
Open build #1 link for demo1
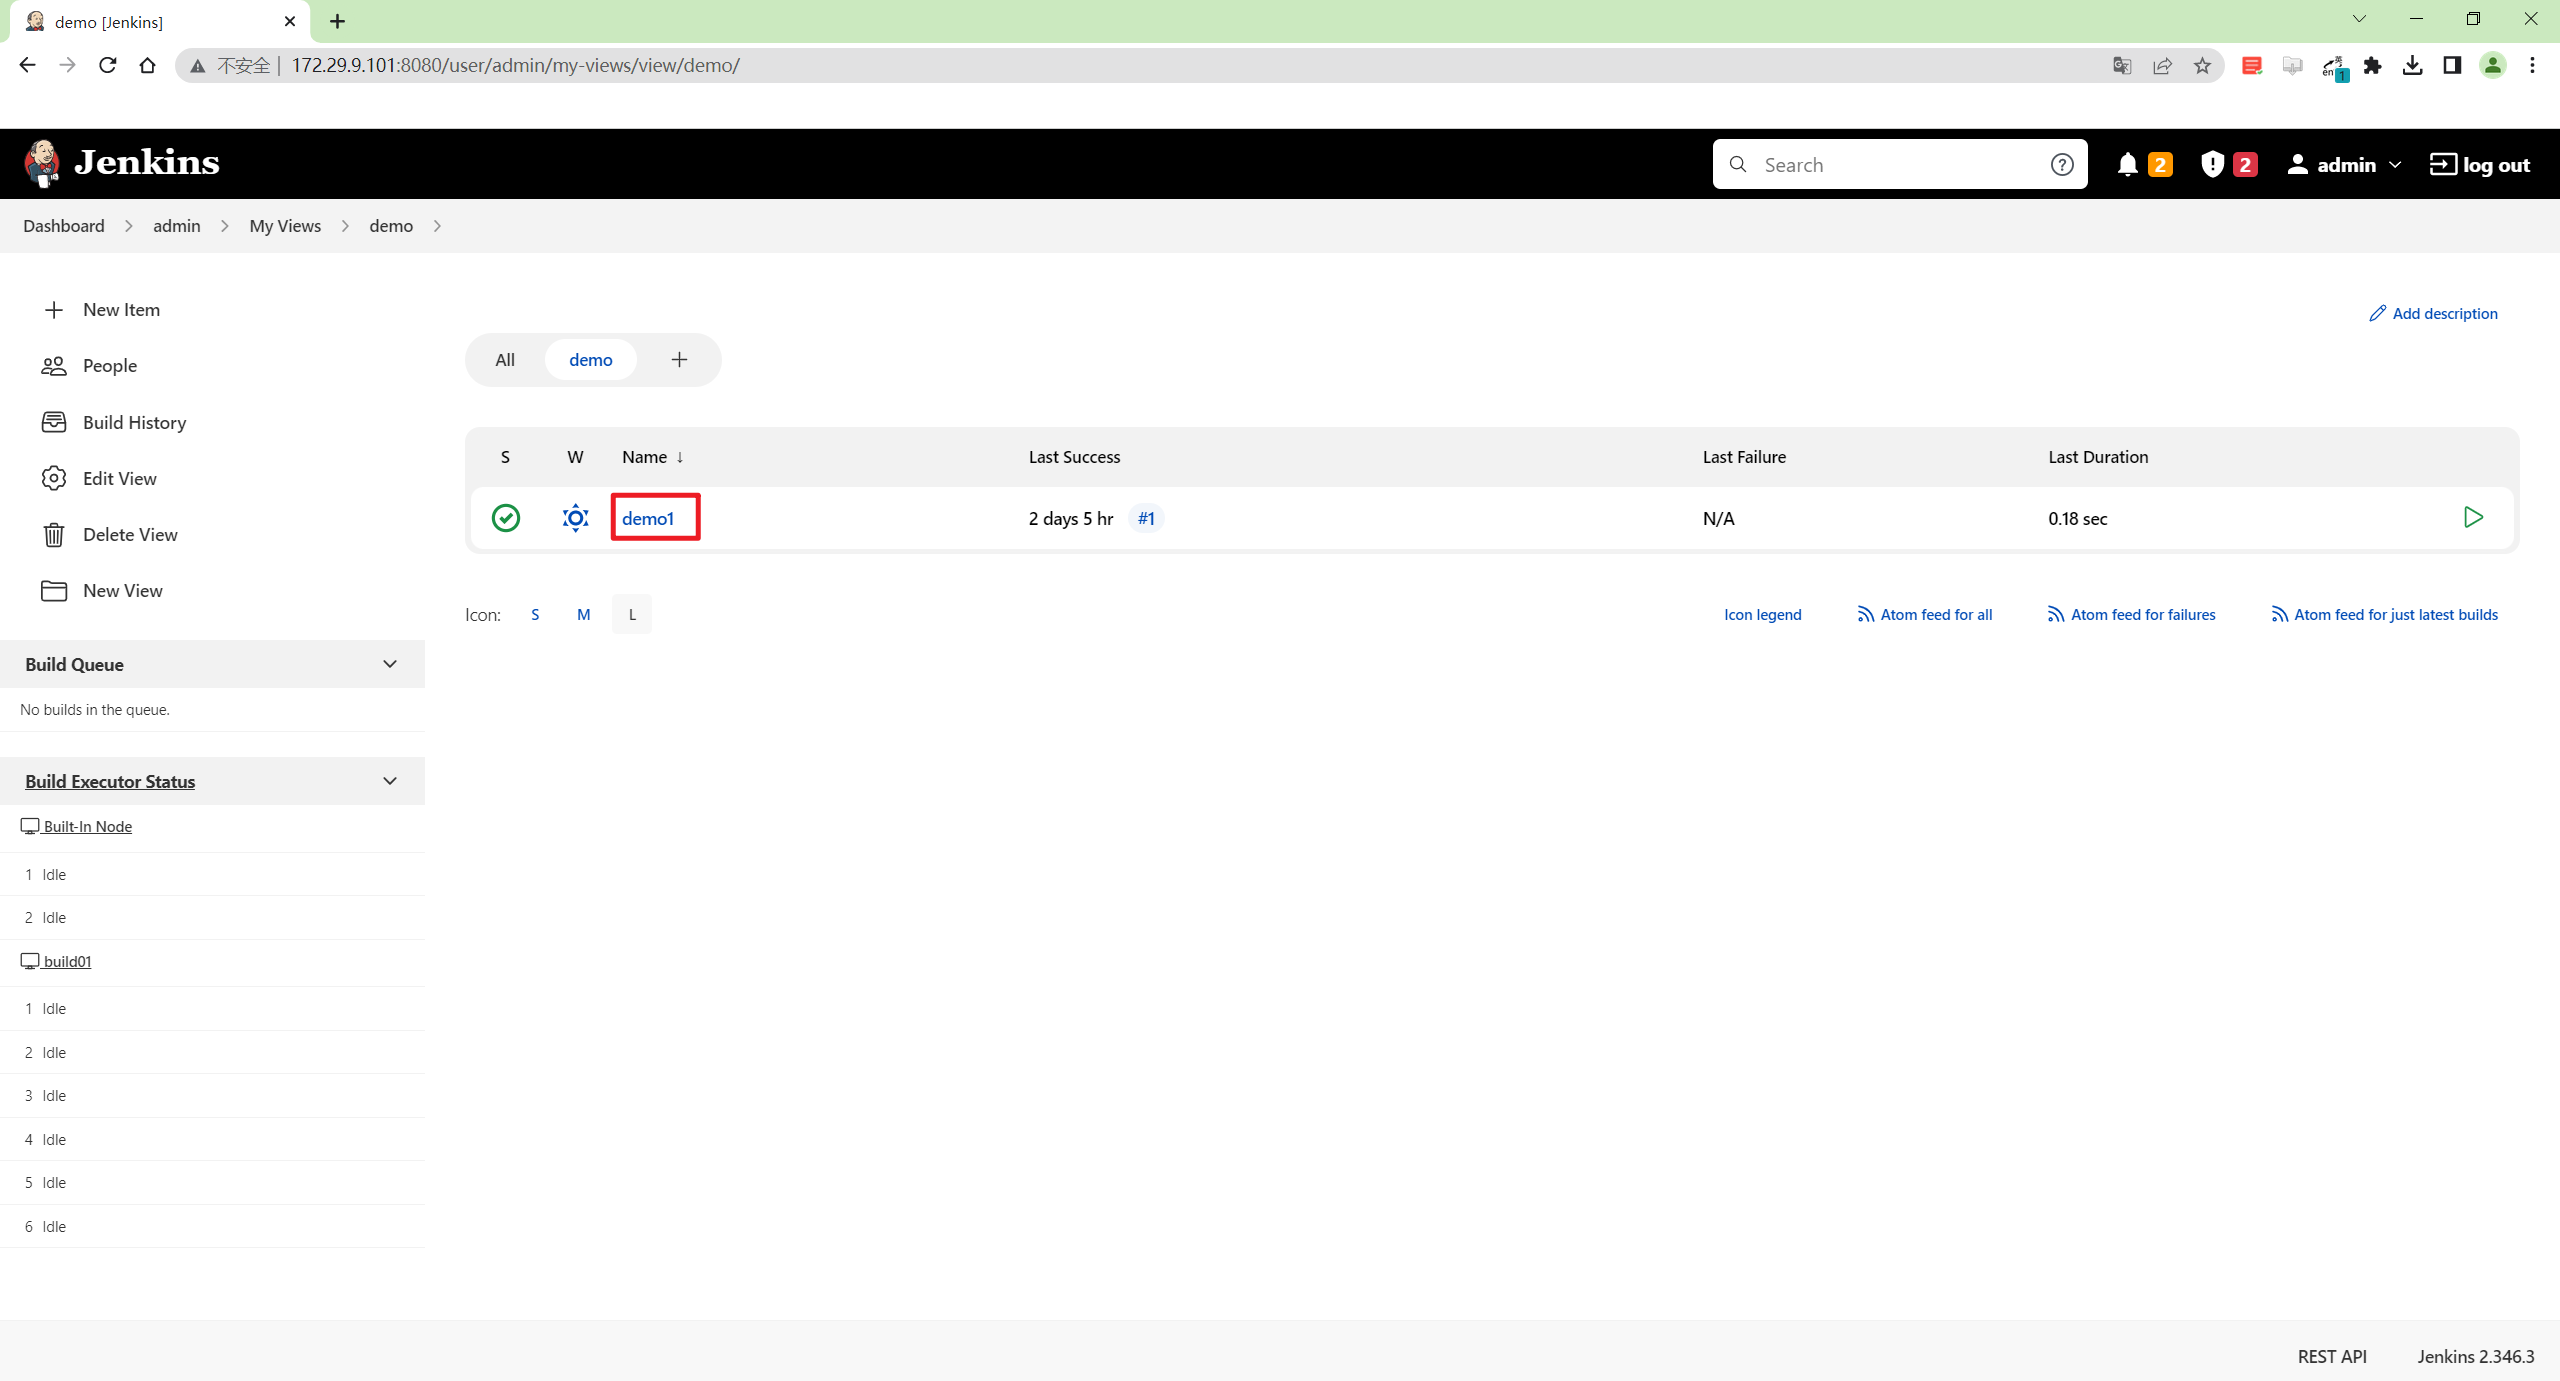[1146, 518]
